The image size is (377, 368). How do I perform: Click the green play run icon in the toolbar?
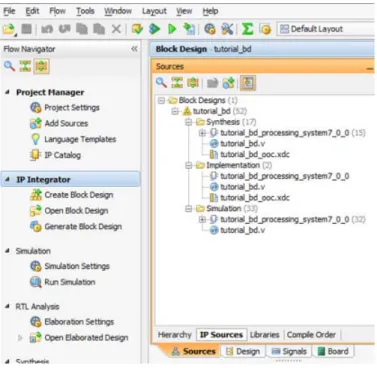[172, 29]
